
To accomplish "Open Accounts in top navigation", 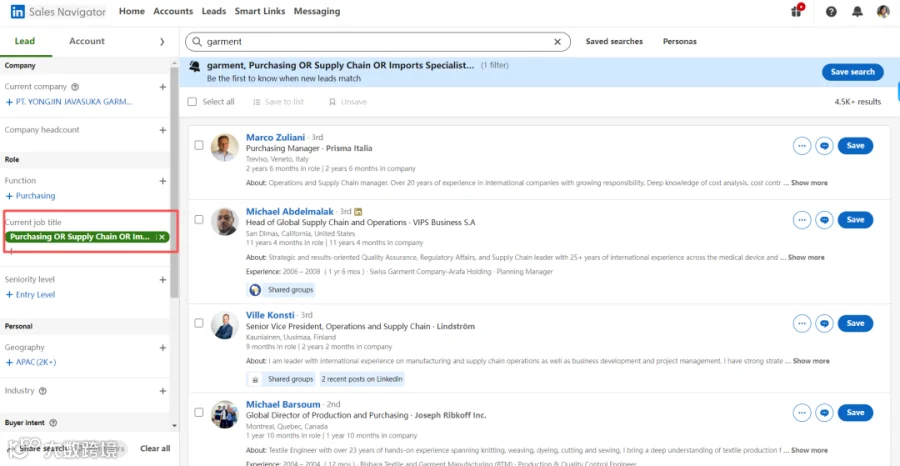I will coord(173,11).
